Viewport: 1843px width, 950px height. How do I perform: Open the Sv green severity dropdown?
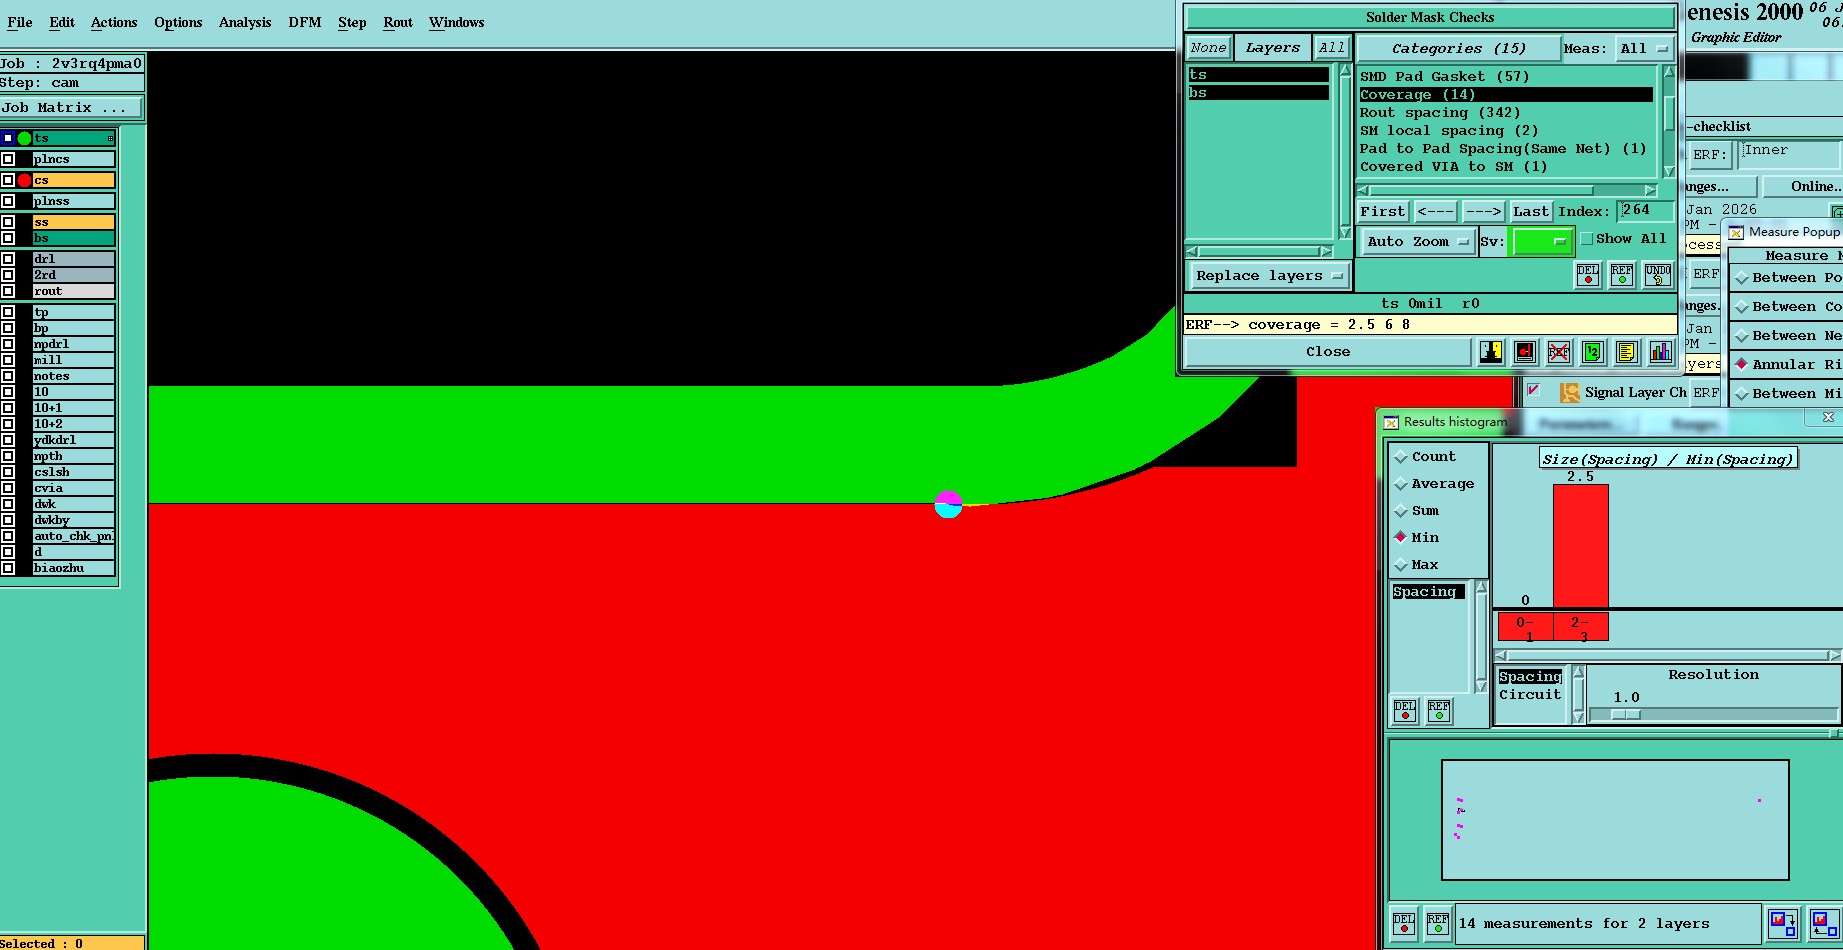click(x=1543, y=241)
